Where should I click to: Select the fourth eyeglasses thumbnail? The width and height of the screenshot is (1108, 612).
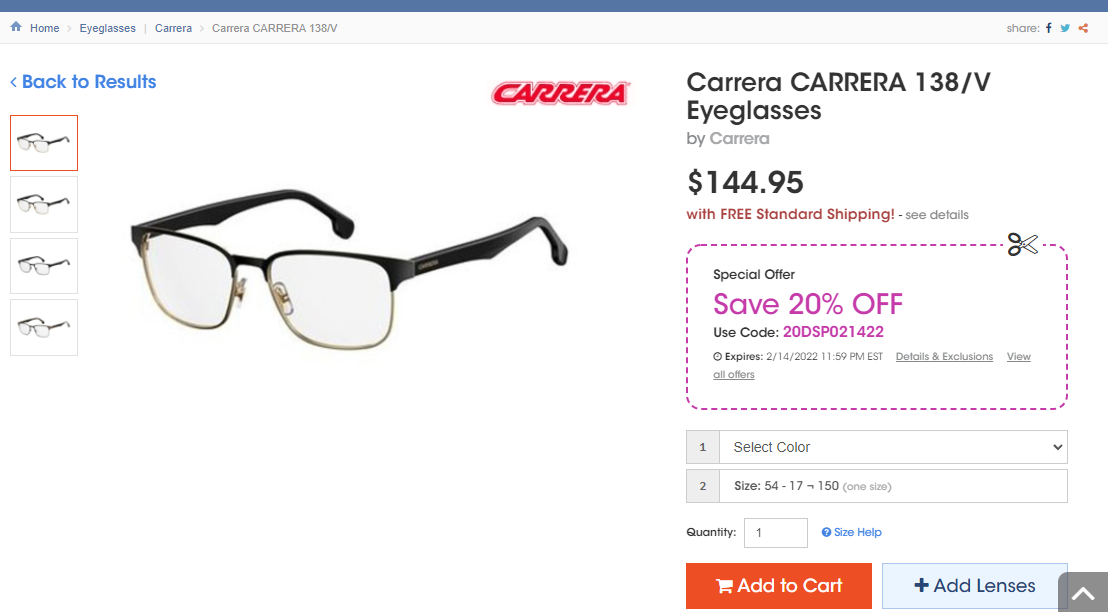click(44, 327)
